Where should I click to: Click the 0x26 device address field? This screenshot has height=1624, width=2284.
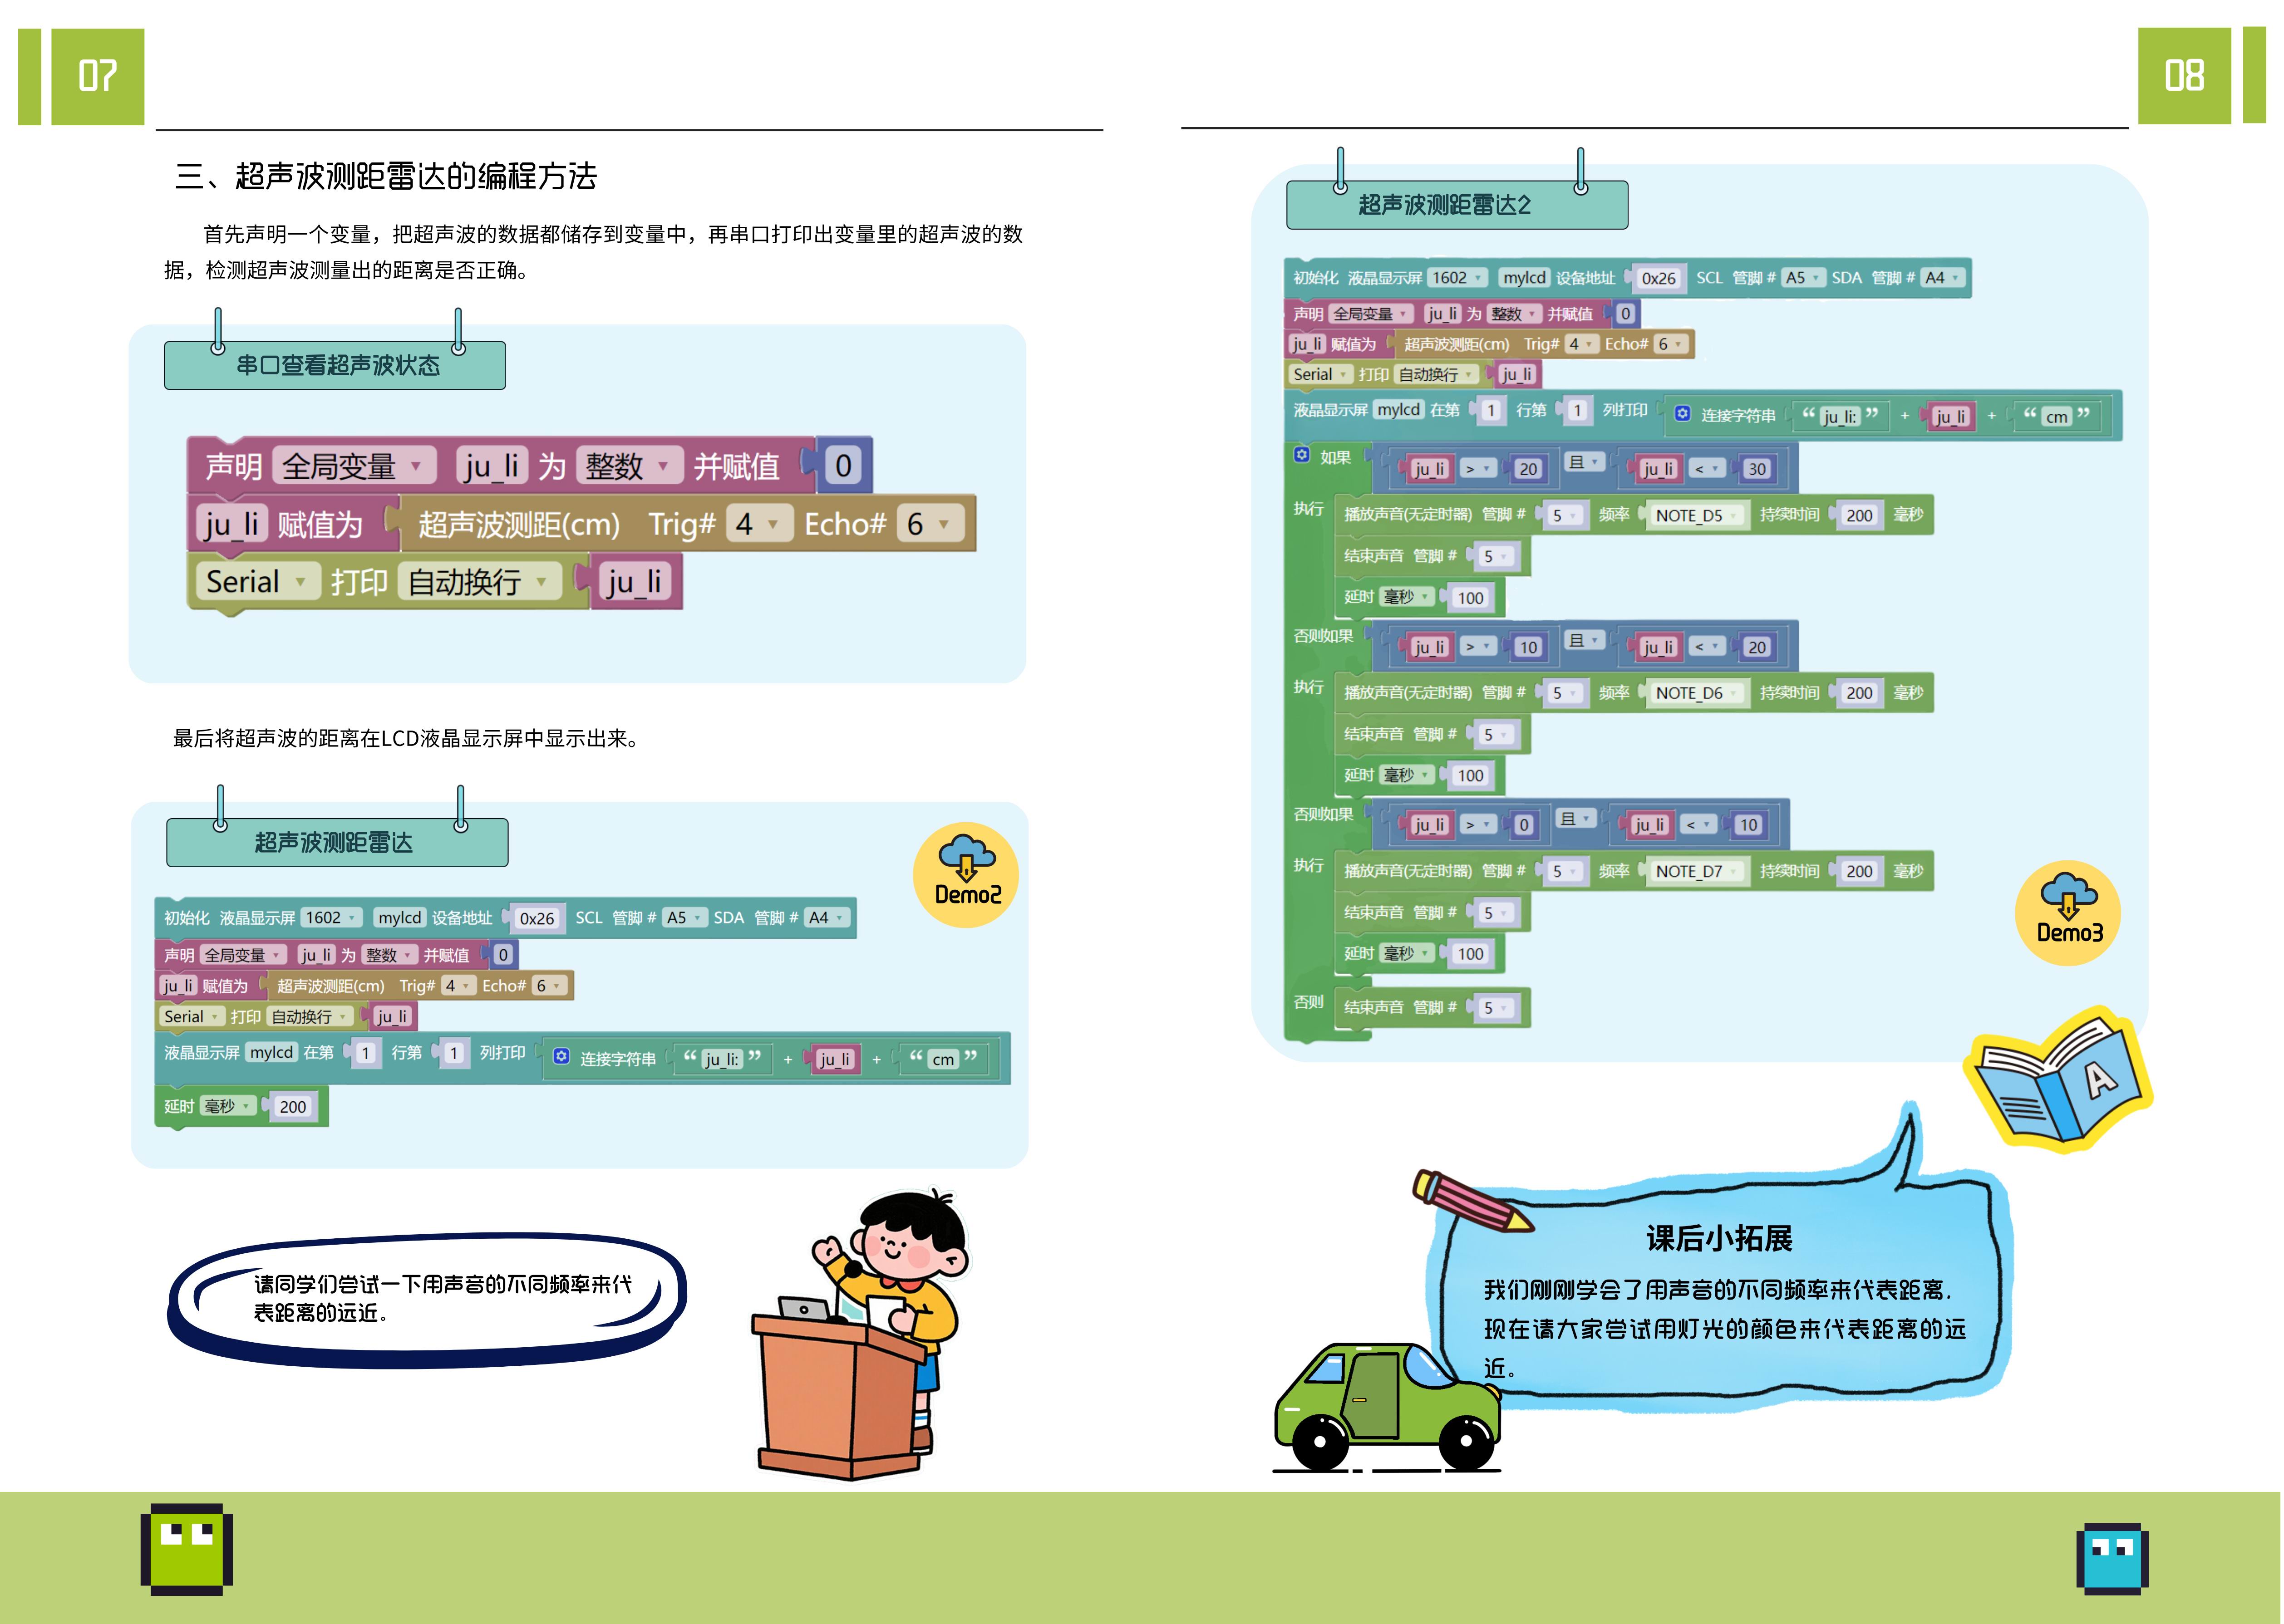pos(537,918)
